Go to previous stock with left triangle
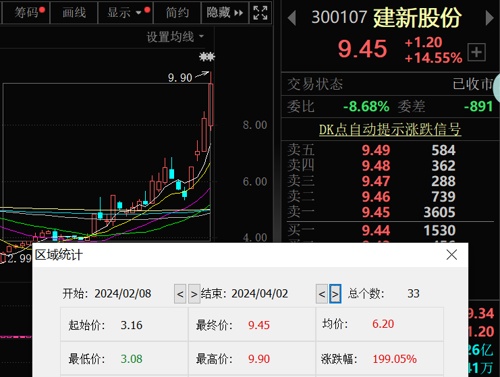This screenshot has height=377, width=500. click(292, 18)
